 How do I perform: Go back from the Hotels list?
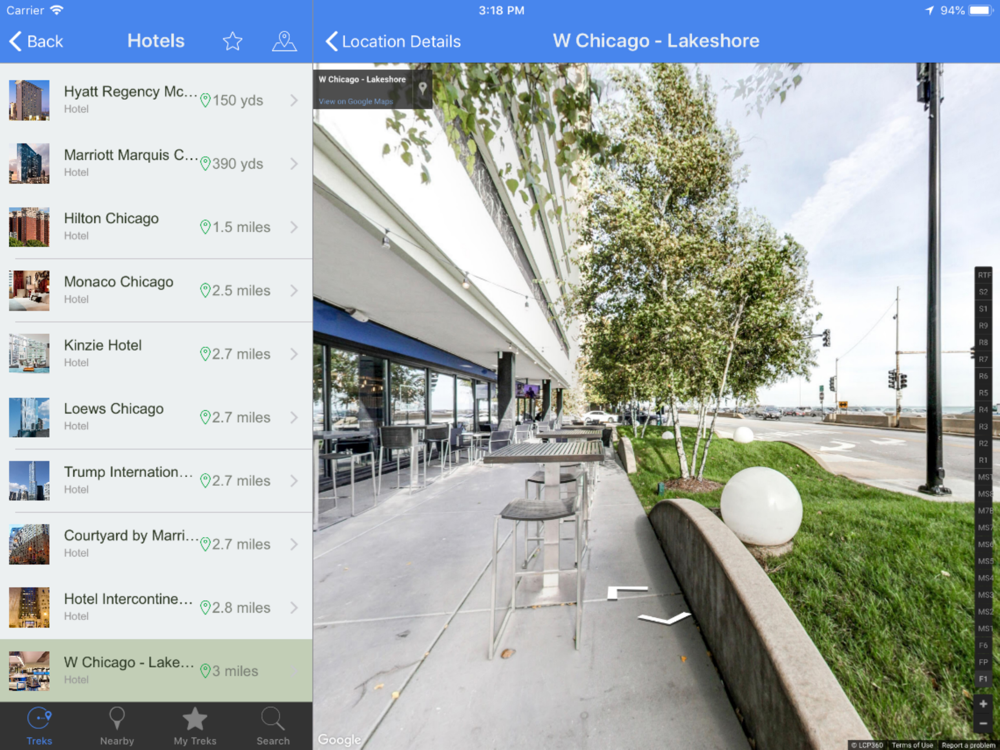click(36, 41)
